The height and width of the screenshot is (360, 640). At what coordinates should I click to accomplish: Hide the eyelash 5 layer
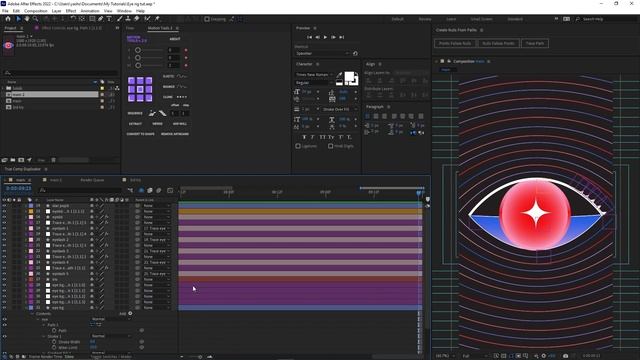pyautogui.click(x=4, y=274)
